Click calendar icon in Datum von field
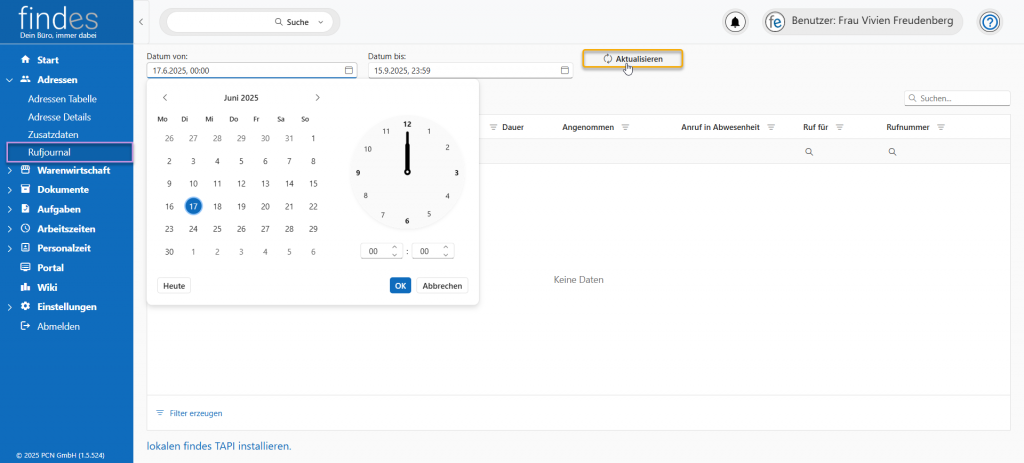This screenshot has width=1024, height=463. coord(348,71)
